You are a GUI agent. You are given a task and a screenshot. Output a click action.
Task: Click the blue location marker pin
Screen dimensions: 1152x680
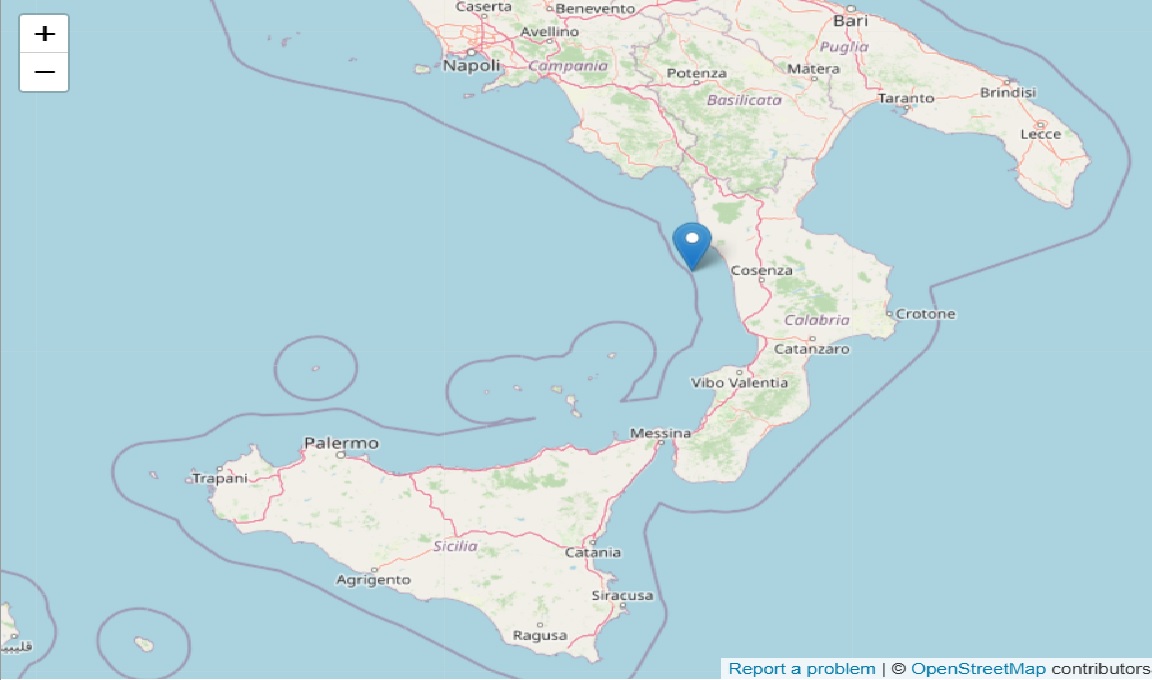click(x=692, y=247)
